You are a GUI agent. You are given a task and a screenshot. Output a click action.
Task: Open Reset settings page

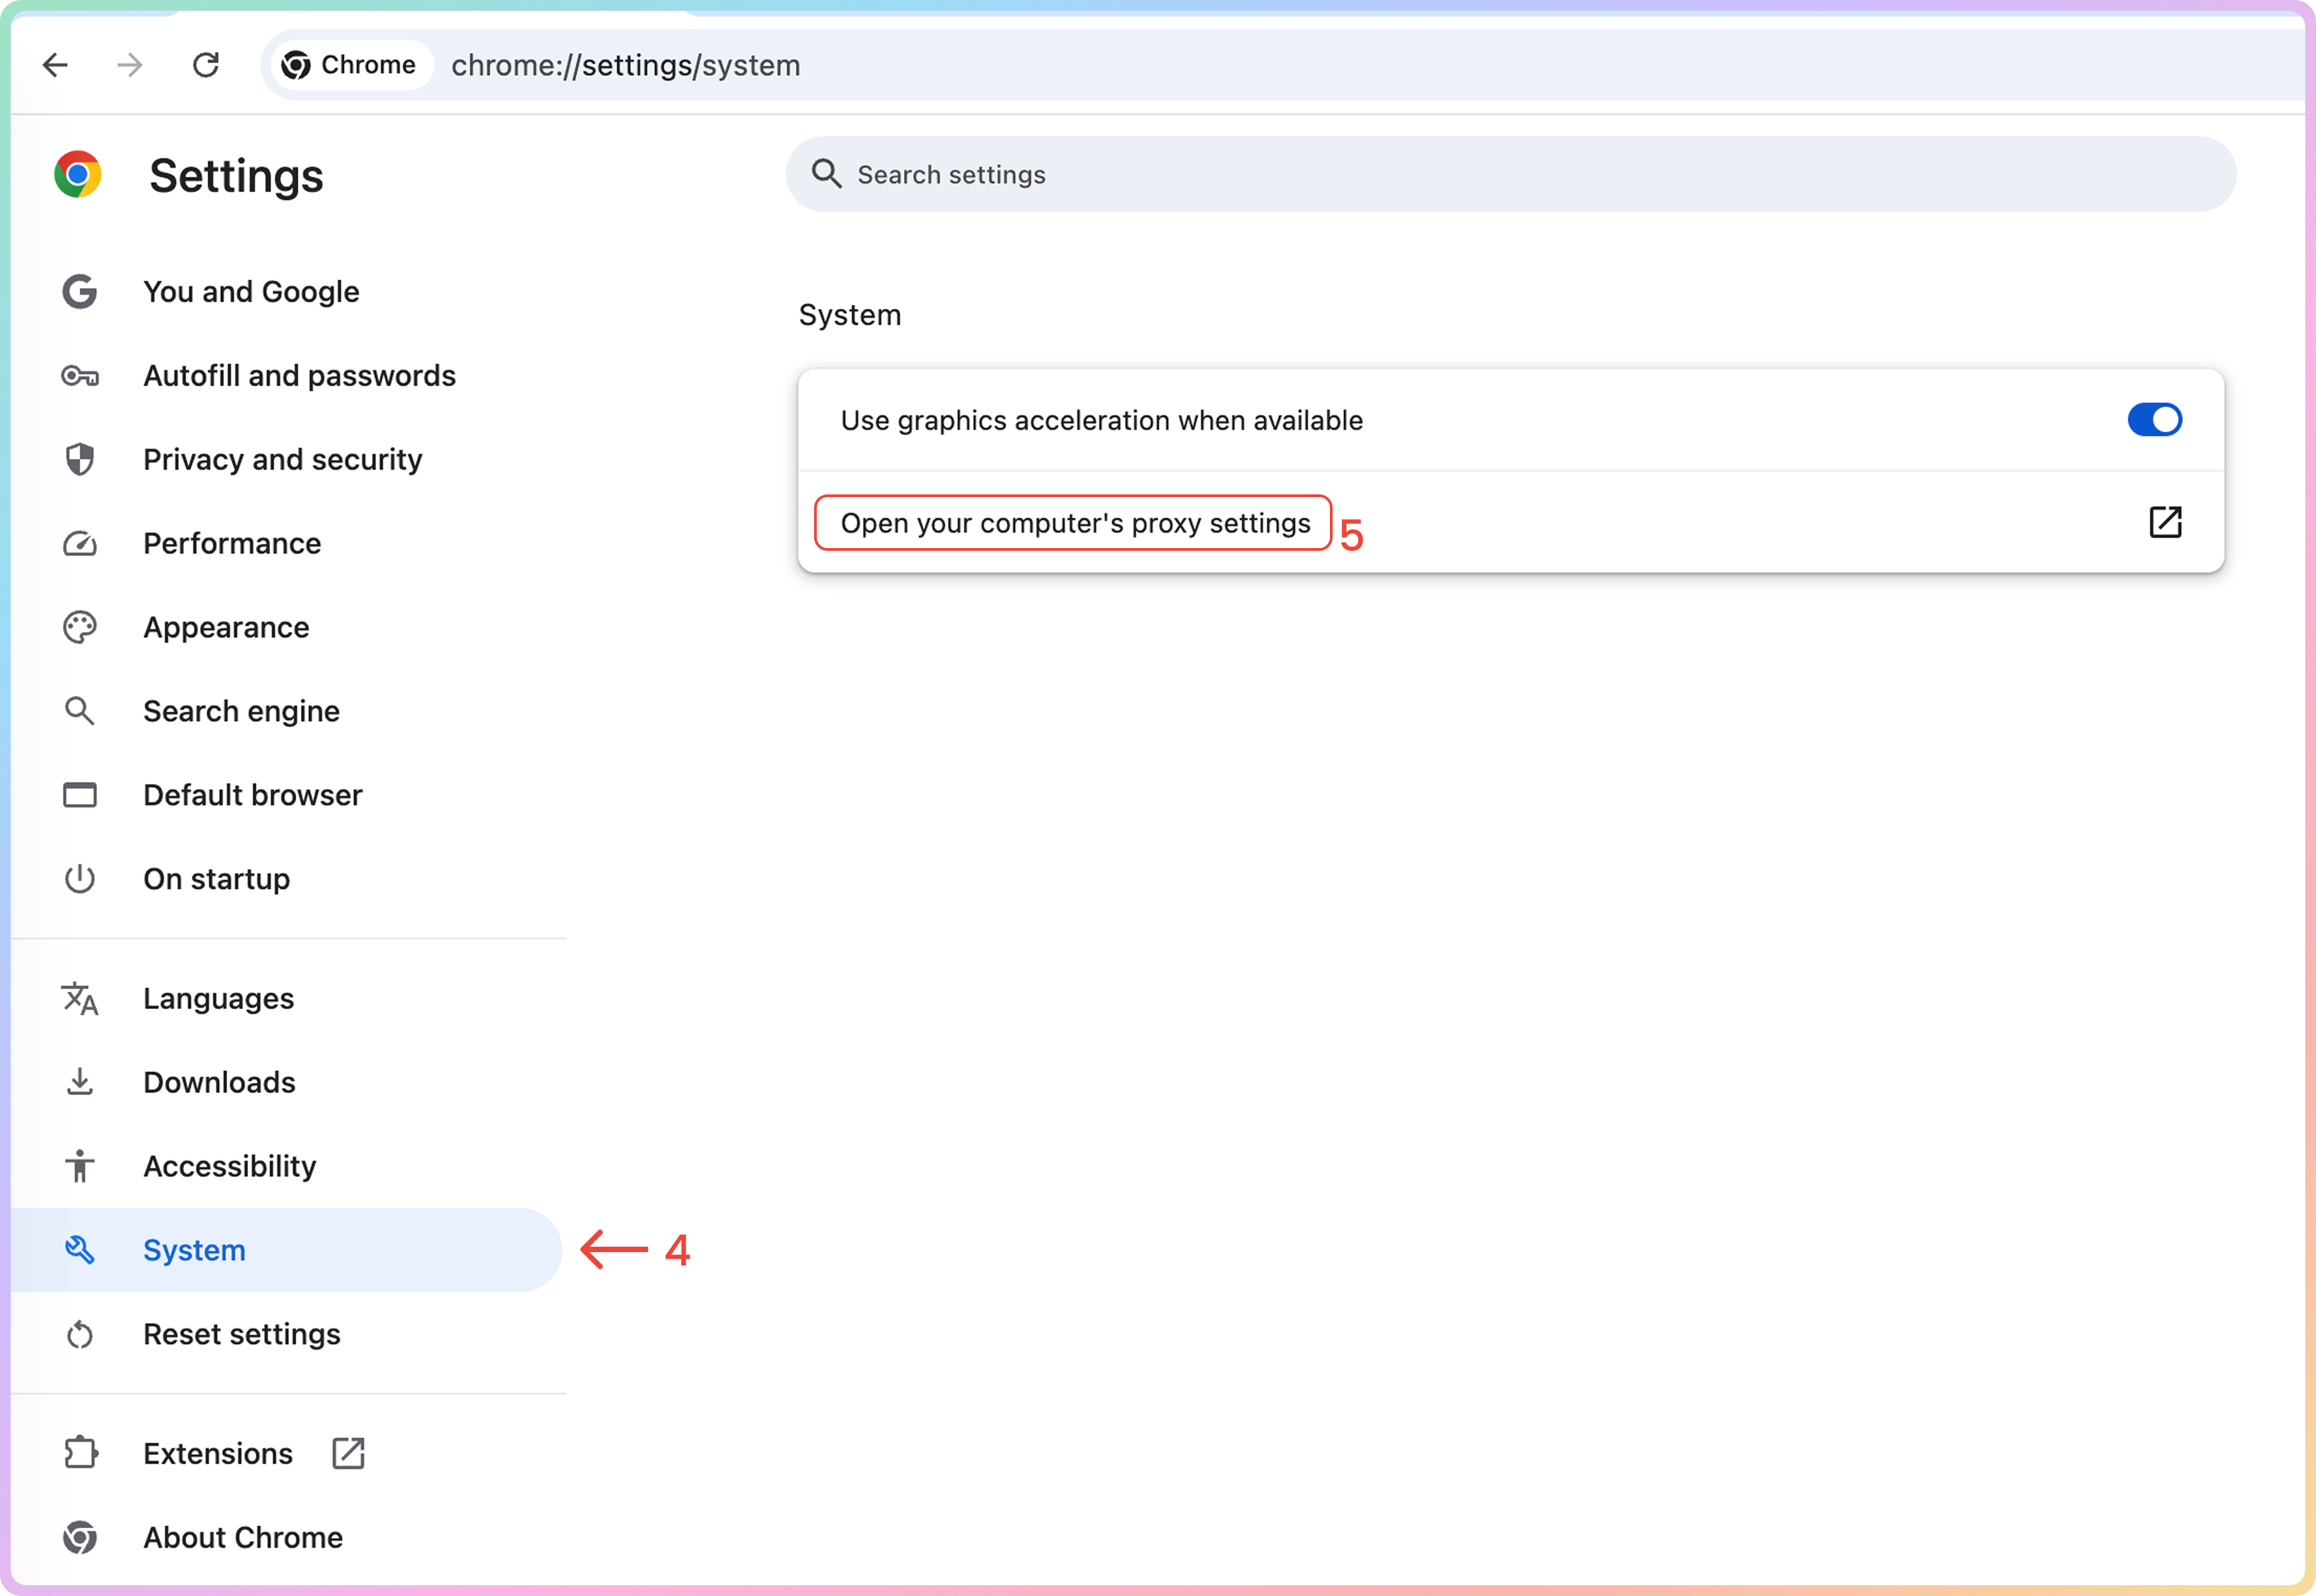coord(241,1335)
